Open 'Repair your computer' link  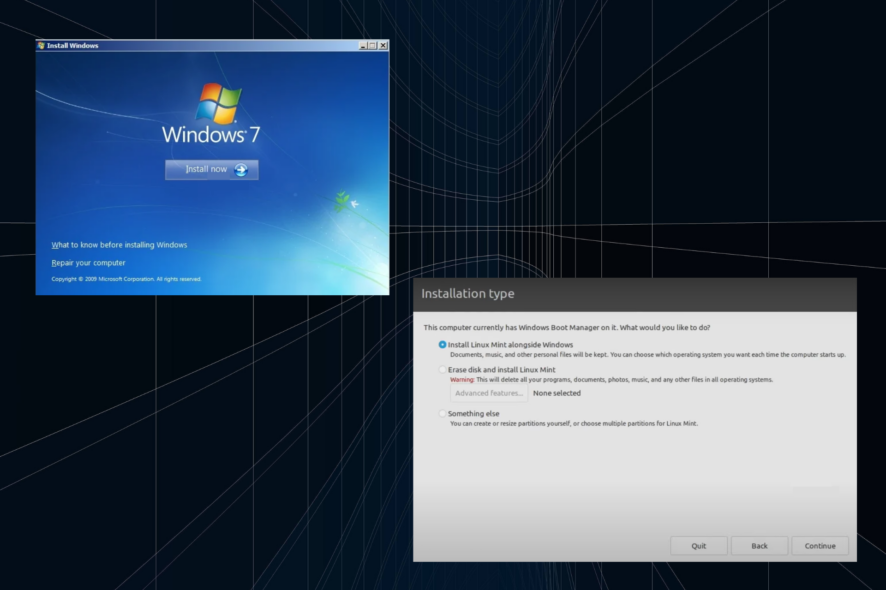click(88, 263)
